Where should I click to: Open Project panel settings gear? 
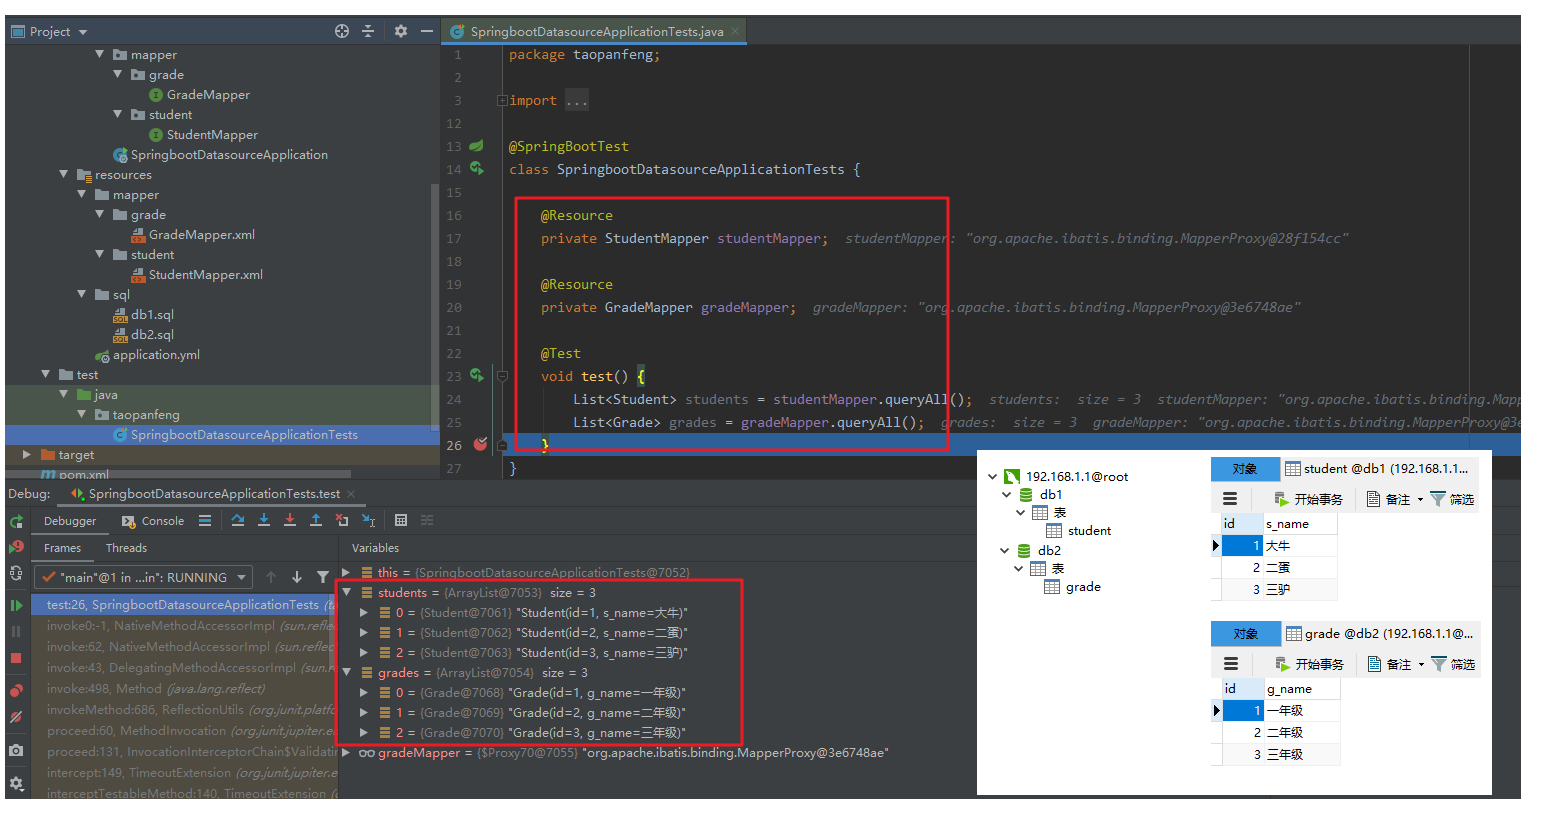401,31
